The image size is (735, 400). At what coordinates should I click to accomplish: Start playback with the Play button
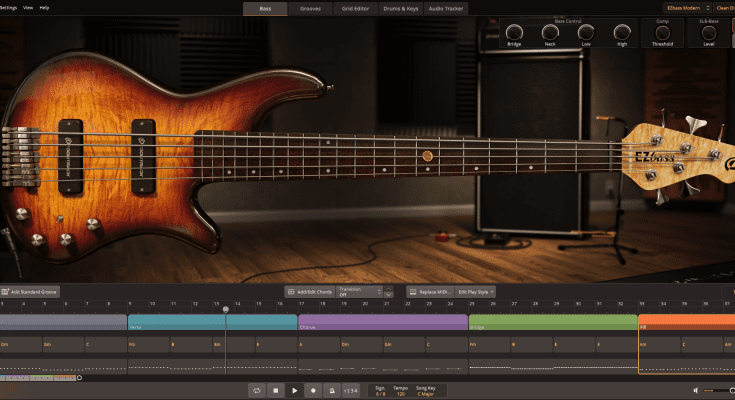point(294,390)
